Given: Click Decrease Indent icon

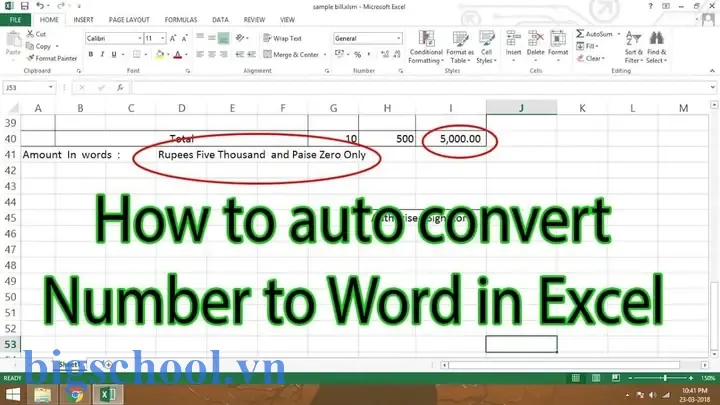Looking at the screenshot, I should (x=240, y=54).
